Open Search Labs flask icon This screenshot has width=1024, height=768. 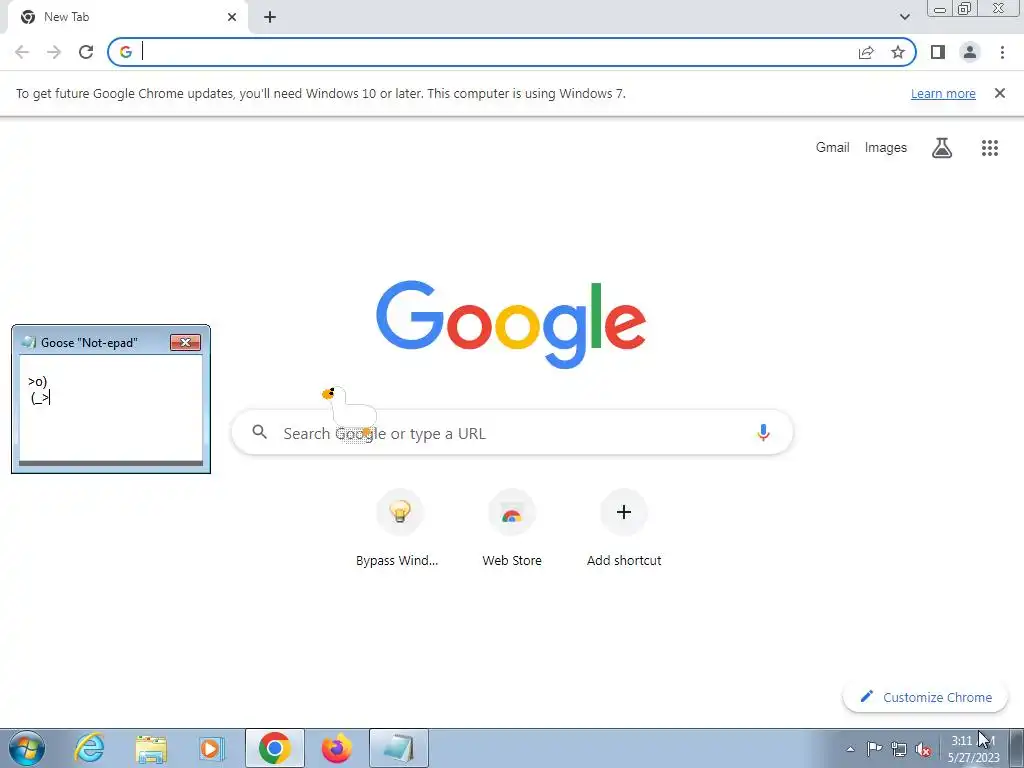coord(941,148)
